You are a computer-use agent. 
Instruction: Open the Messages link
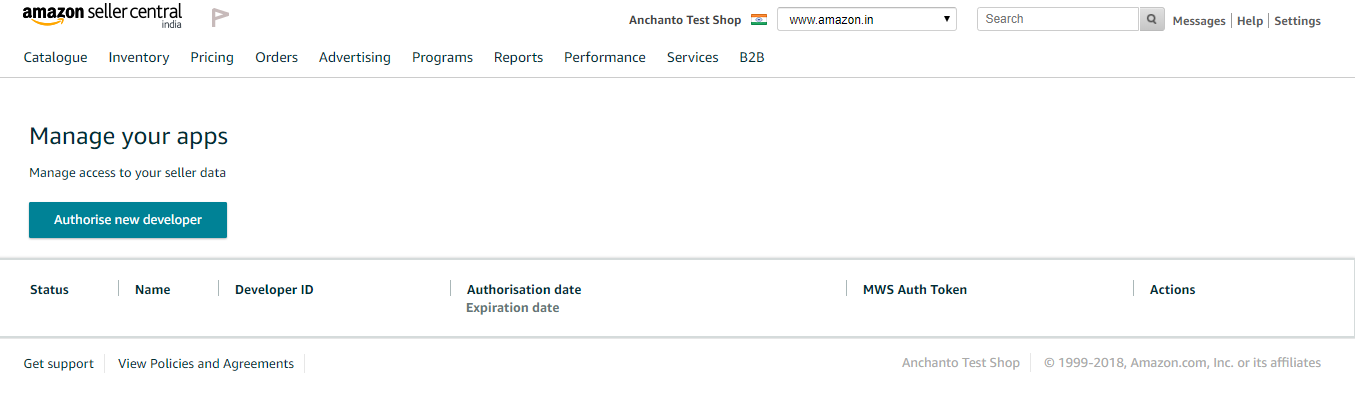click(x=1199, y=21)
